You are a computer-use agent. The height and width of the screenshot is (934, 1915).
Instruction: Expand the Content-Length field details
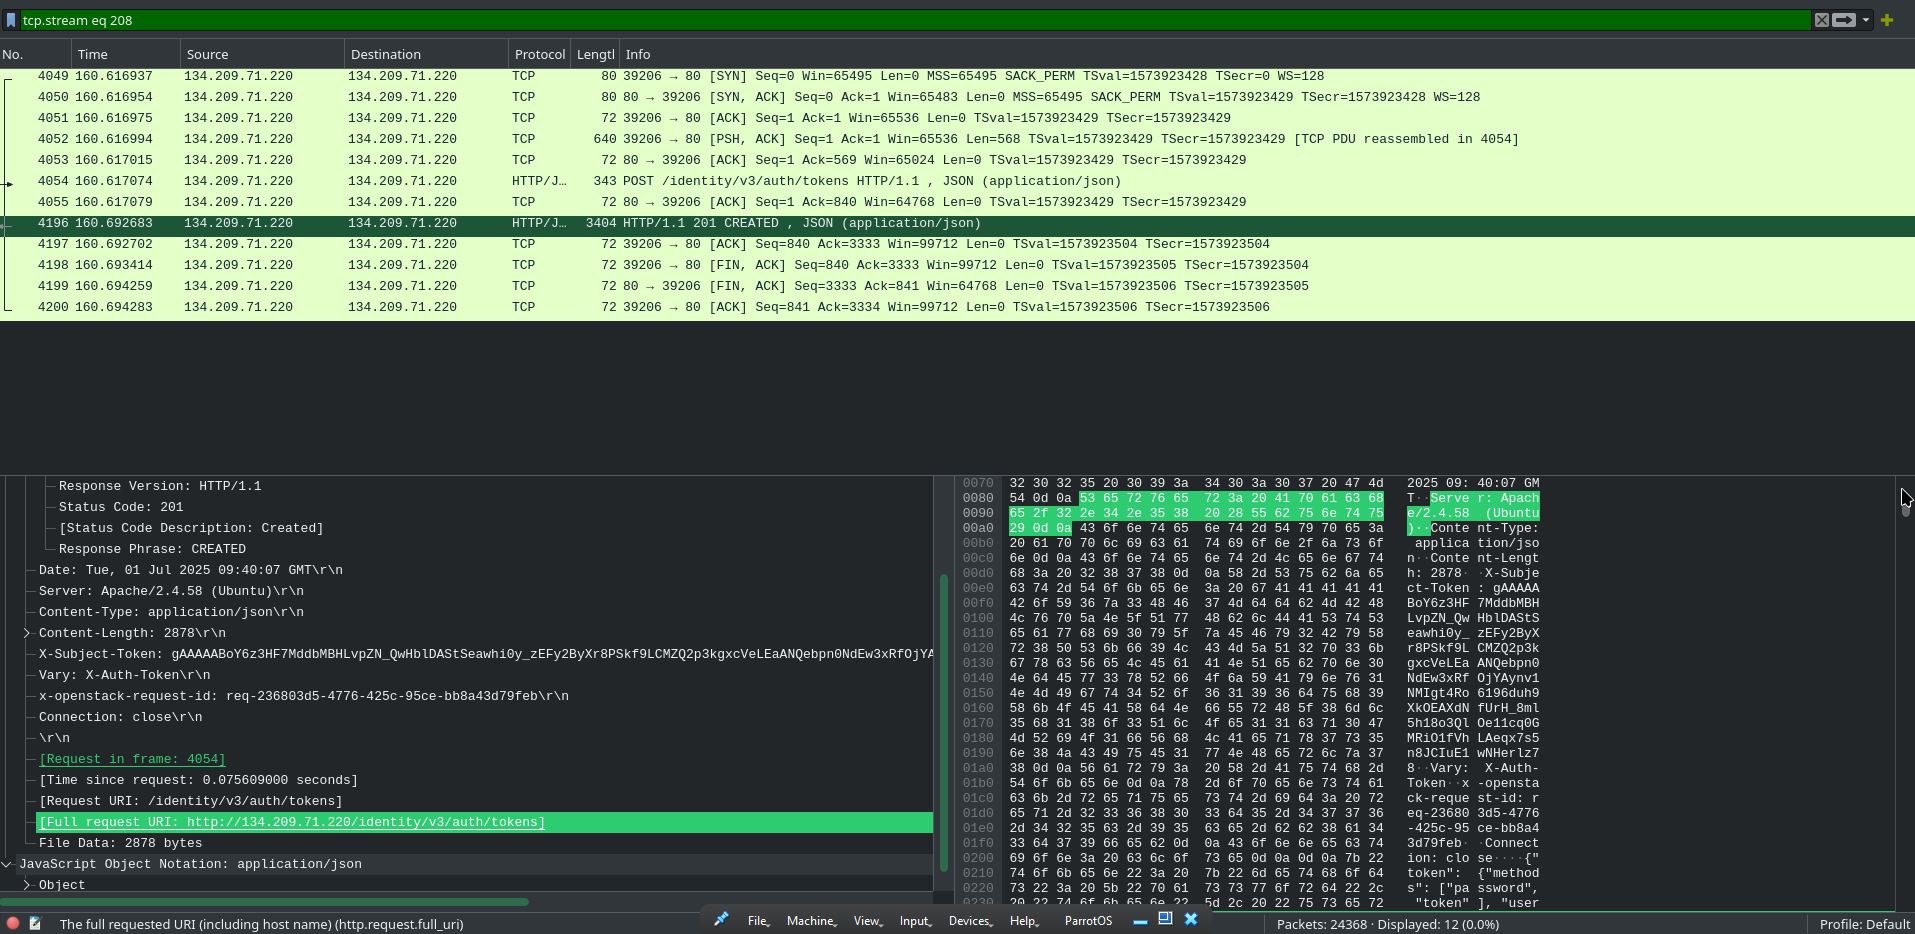click(26, 632)
